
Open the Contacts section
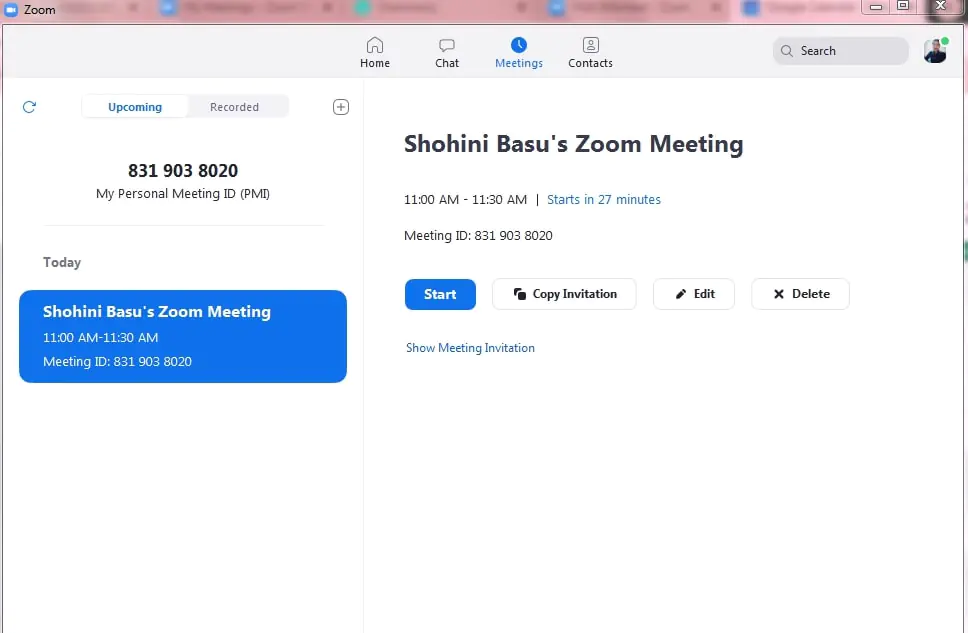point(589,50)
